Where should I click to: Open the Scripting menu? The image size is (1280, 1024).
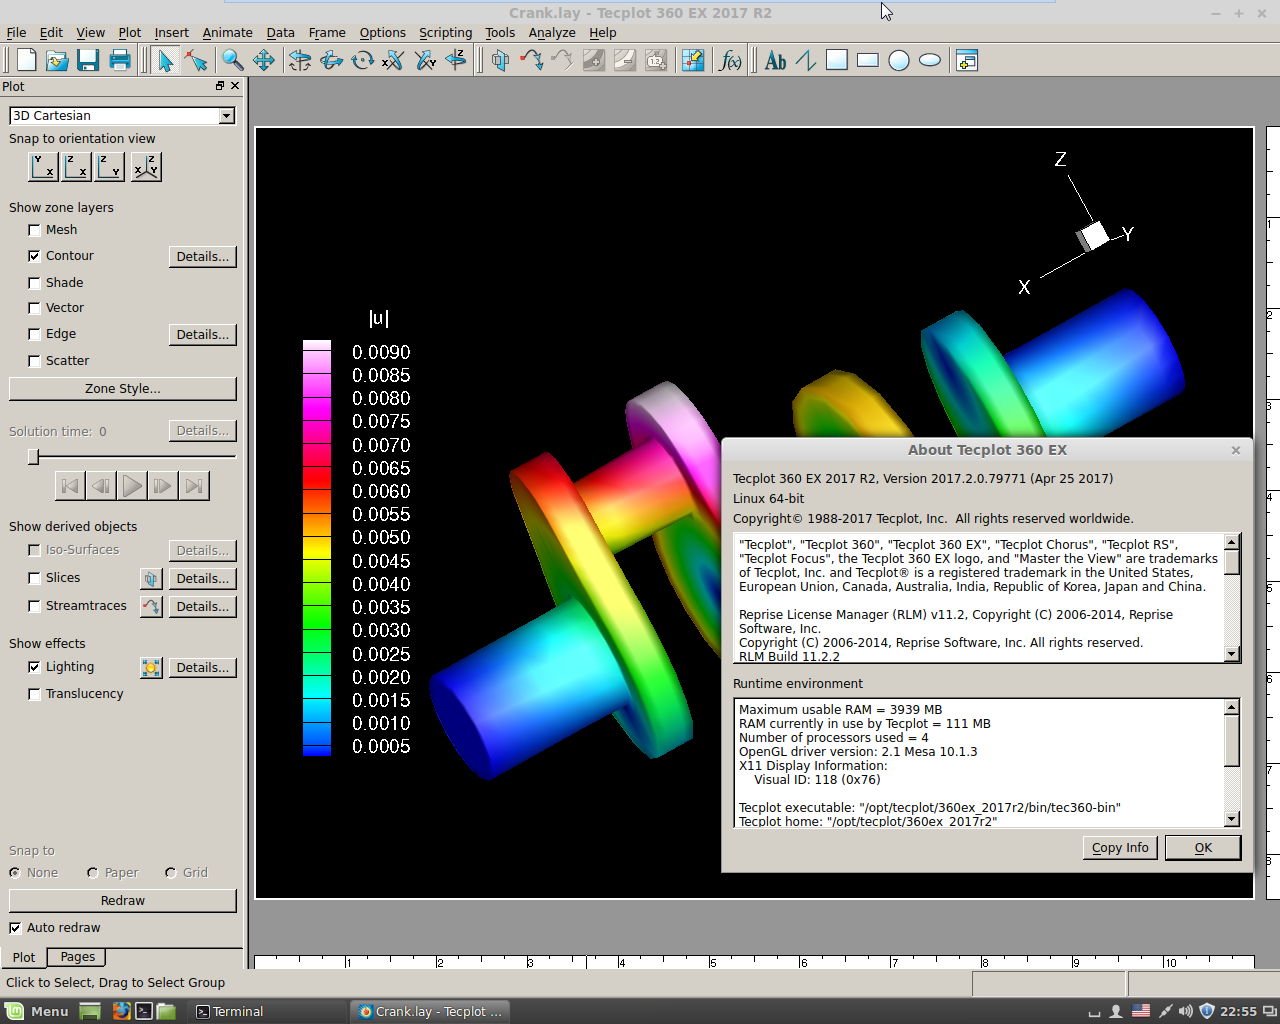click(445, 32)
